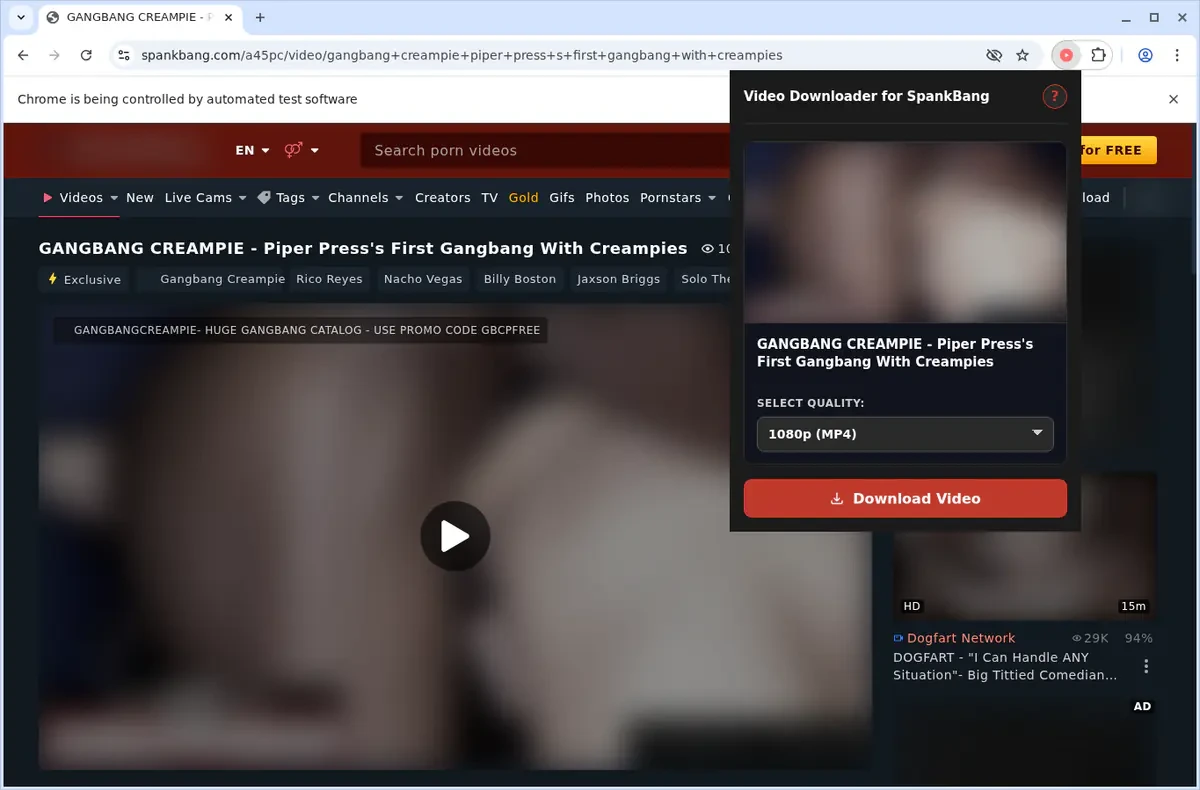The width and height of the screenshot is (1200, 790).
Task: Click the crossed-out eye icon in address bar
Action: (x=994, y=56)
